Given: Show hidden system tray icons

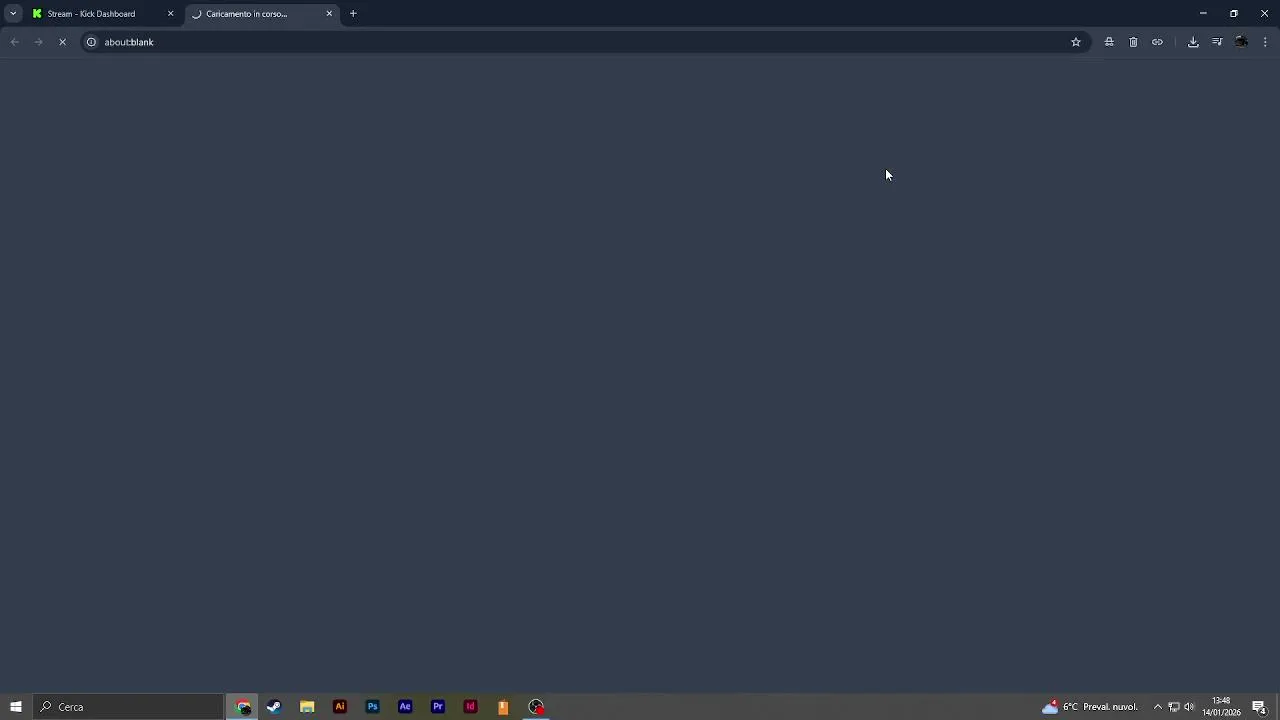Looking at the screenshot, I should [x=1158, y=707].
